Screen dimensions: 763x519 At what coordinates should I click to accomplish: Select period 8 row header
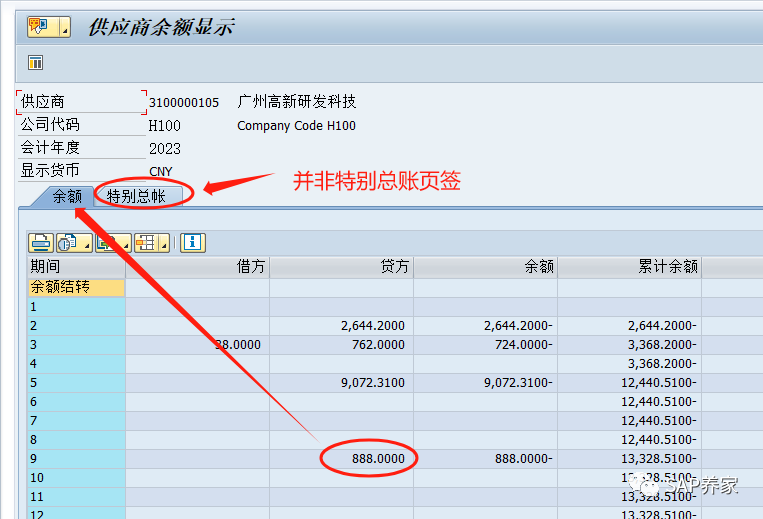(76, 440)
